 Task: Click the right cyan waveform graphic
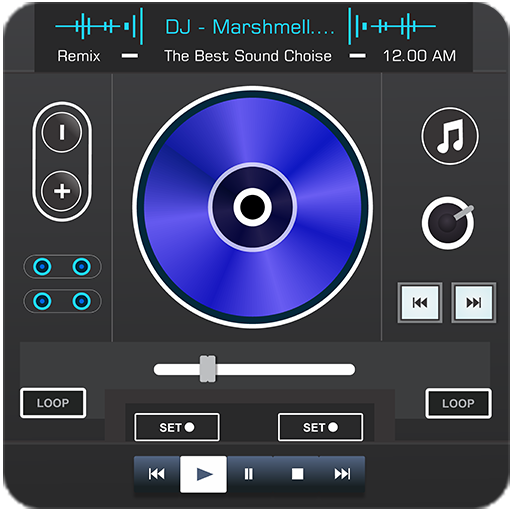click(x=392, y=26)
